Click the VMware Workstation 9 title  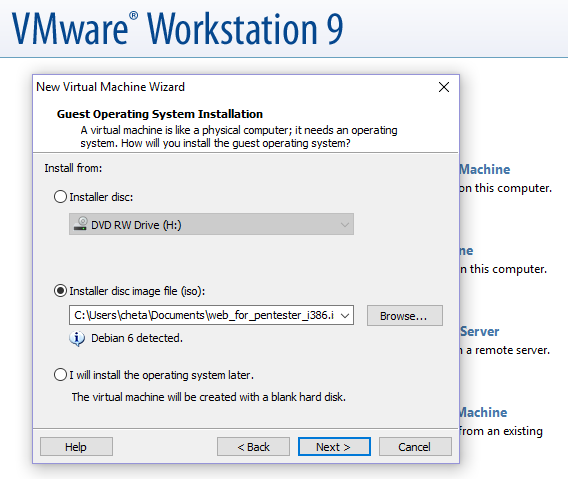pos(178,29)
